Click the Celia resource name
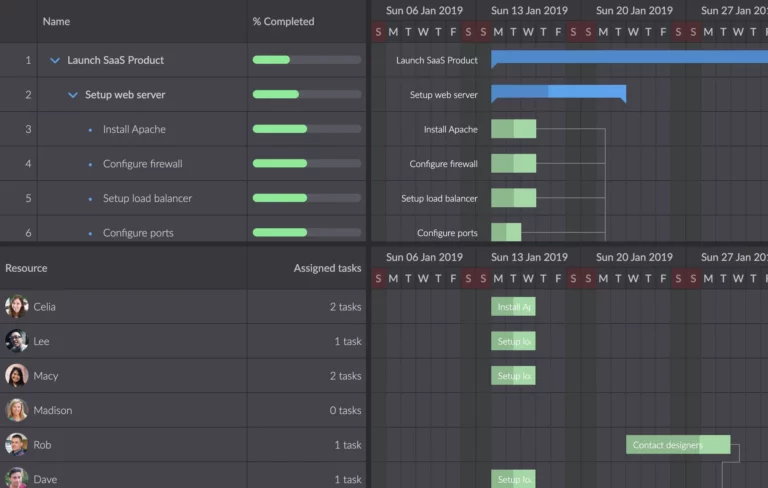This screenshot has width=768, height=488. click(45, 307)
